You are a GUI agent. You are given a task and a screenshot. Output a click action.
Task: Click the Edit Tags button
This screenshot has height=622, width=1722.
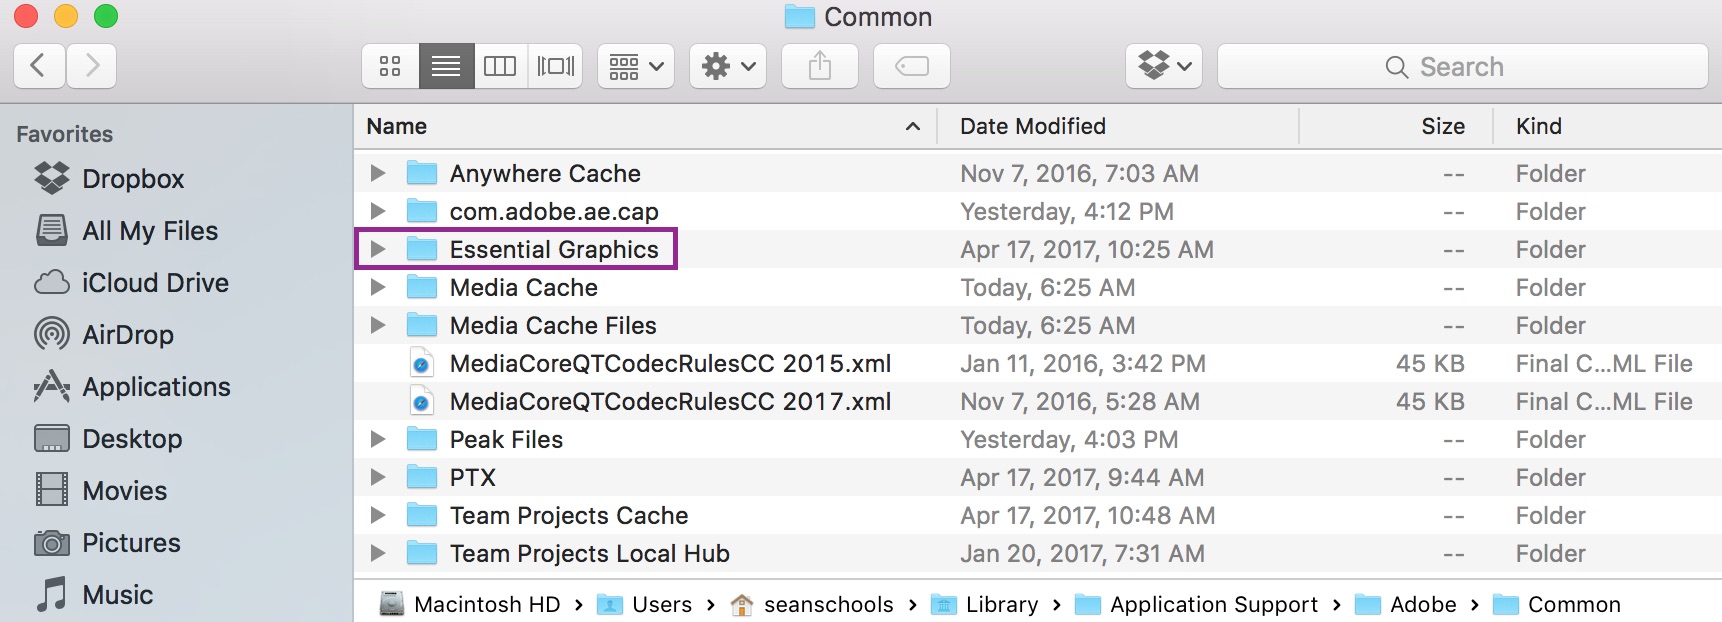912,66
